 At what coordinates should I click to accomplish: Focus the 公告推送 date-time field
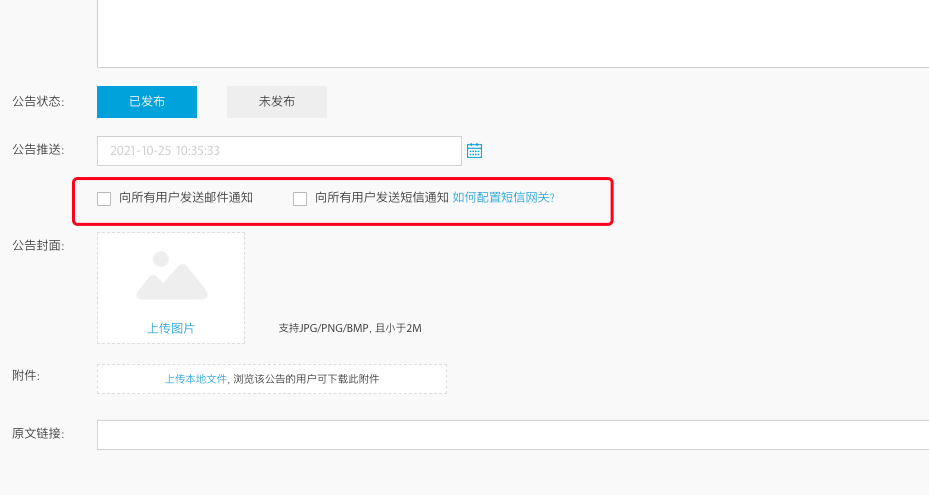(279, 151)
